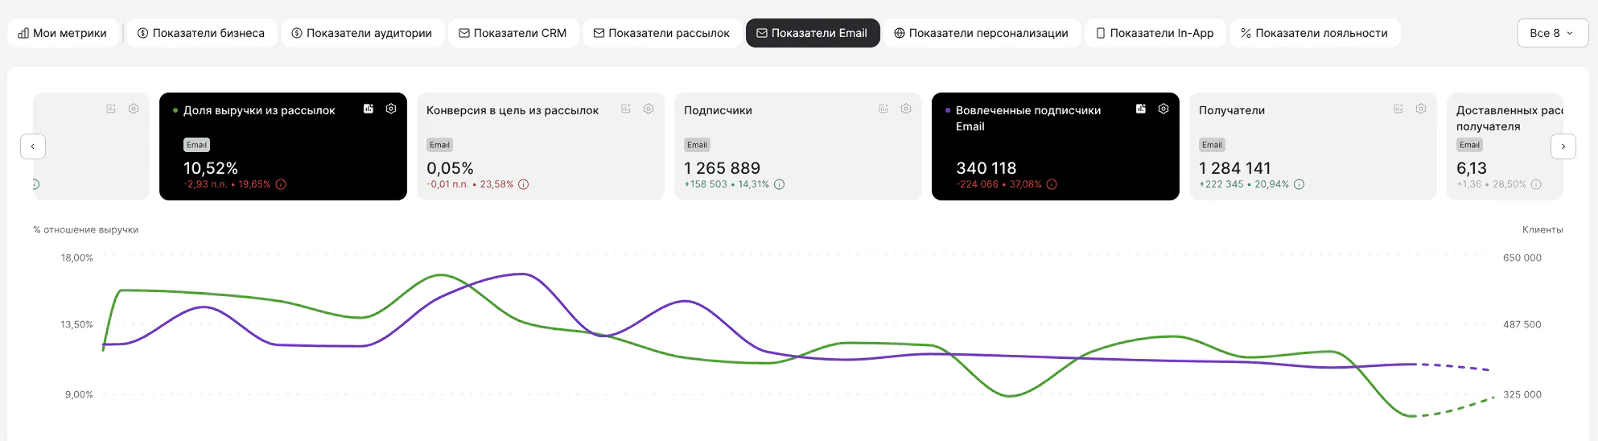Click the 1 284 141 recipients value
Image resolution: width=1598 pixels, height=441 pixels.
point(1235,168)
